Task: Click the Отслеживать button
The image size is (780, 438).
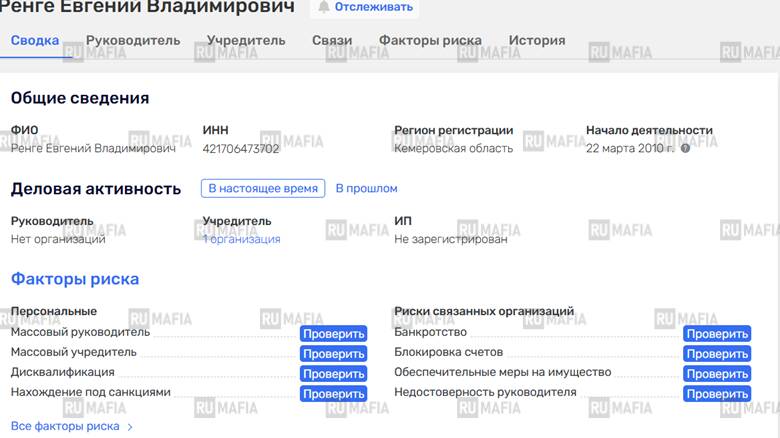Action: (x=364, y=7)
